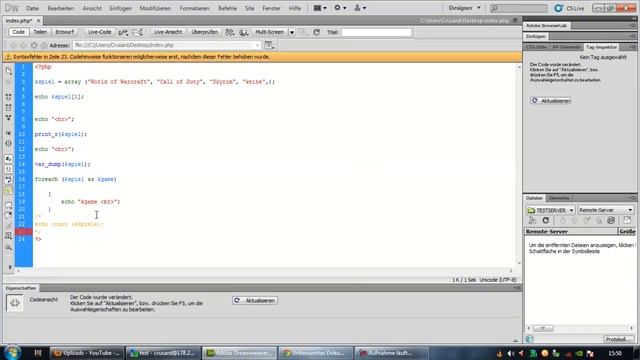Open the CS Live services button
The width and height of the screenshot is (640, 360).
[x=569, y=8]
